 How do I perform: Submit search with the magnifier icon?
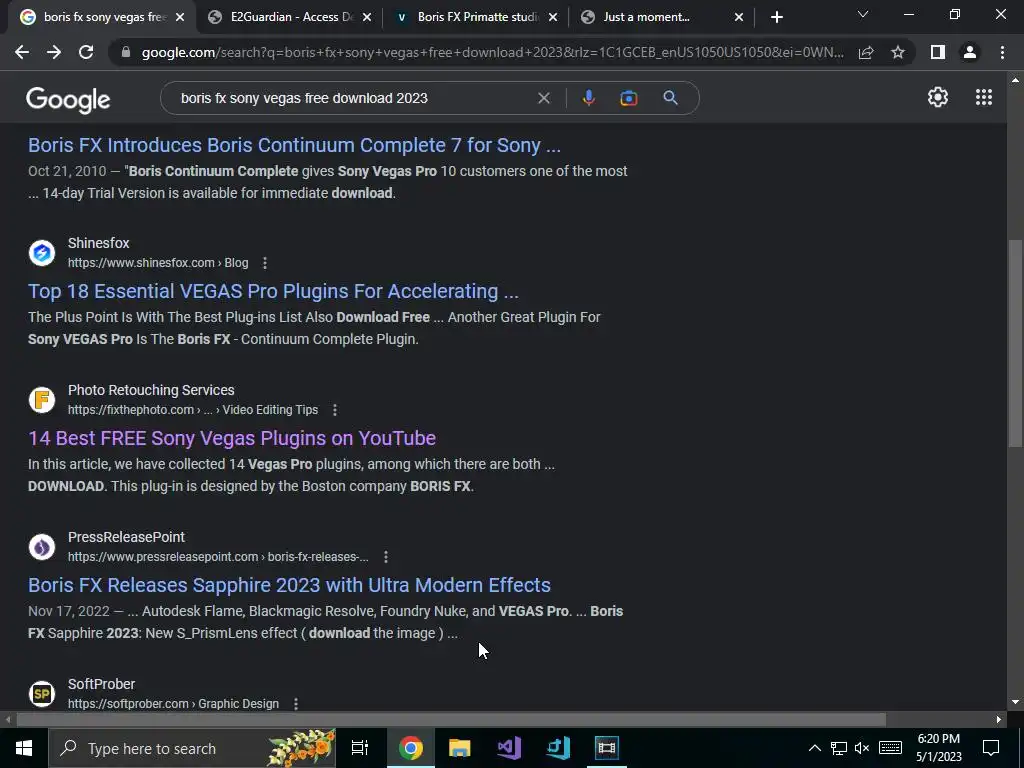(x=670, y=98)
